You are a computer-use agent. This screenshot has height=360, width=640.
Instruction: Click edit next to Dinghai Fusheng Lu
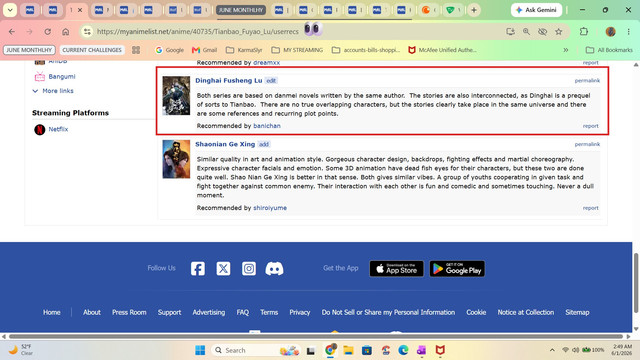tap(271, 81)
